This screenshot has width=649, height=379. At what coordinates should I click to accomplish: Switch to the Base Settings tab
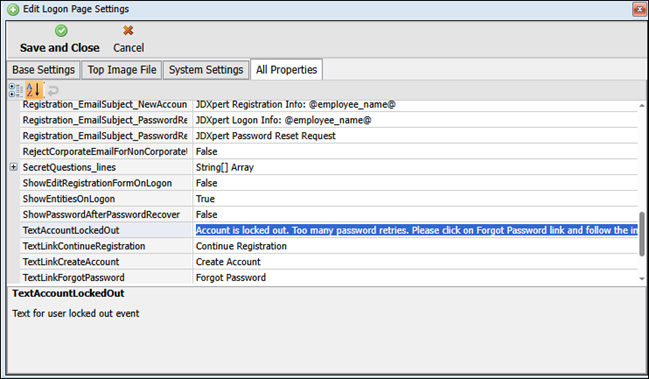click(43, 70)
